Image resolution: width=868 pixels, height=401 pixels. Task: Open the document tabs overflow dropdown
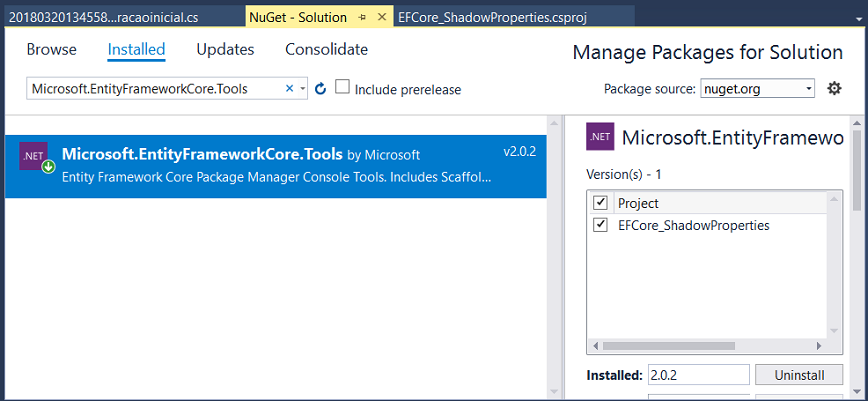pyautogui.click(x=858, y=18)
